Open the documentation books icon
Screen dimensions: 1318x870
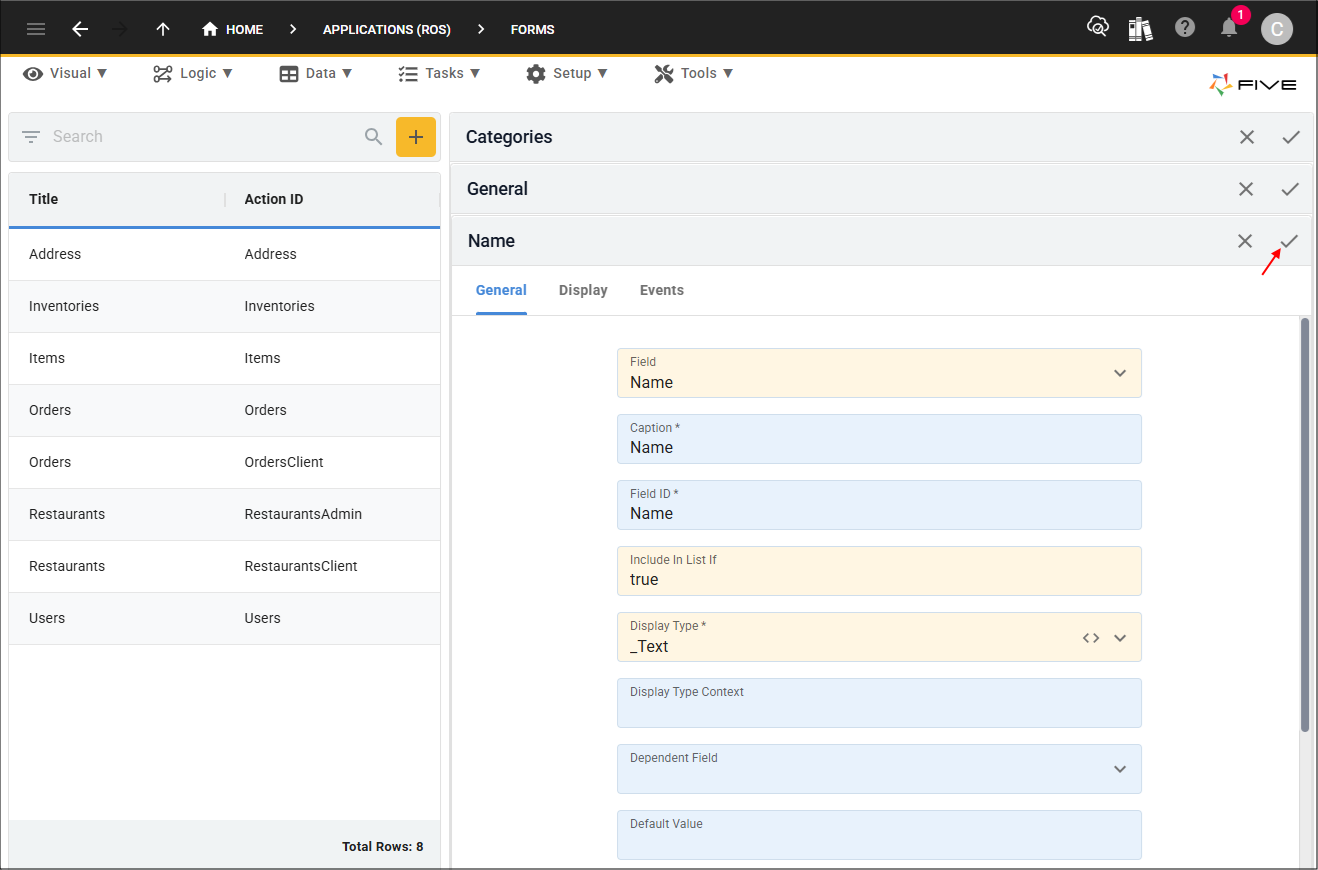[1140, 28]
